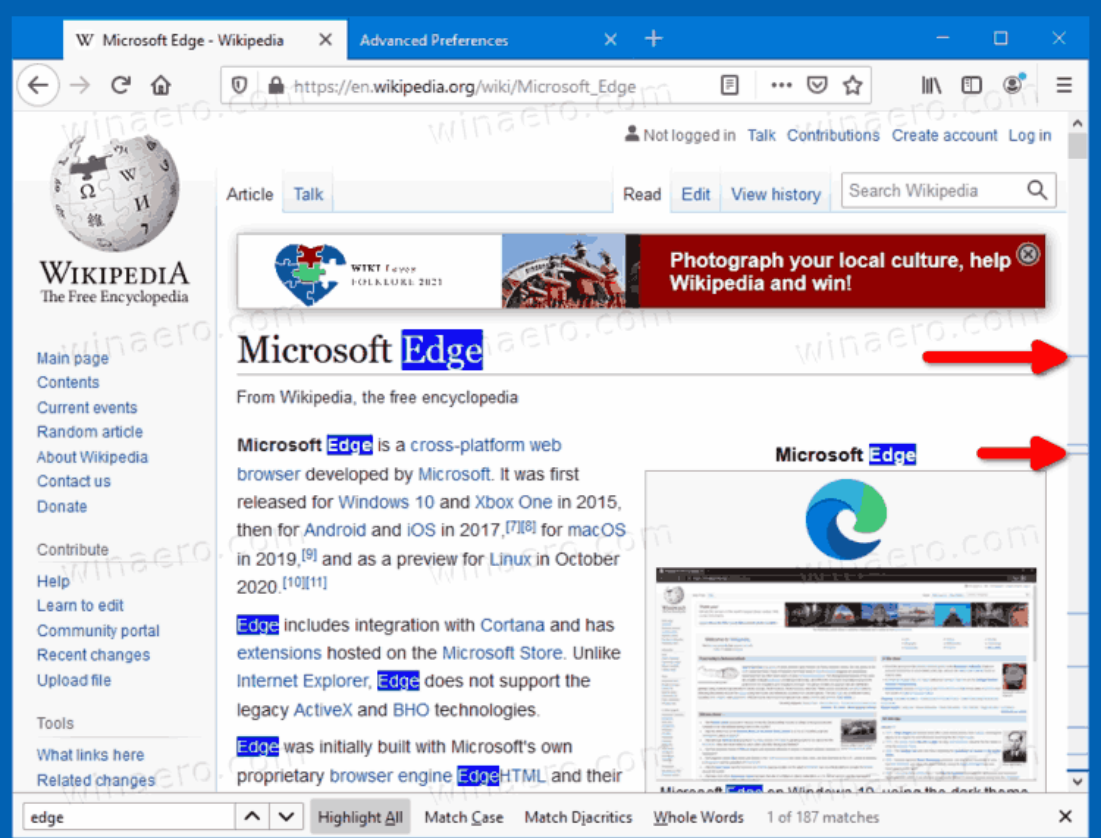Viewport: 1101px width, 838px height.
Task: Open What links here link
Action: [90, 755]
